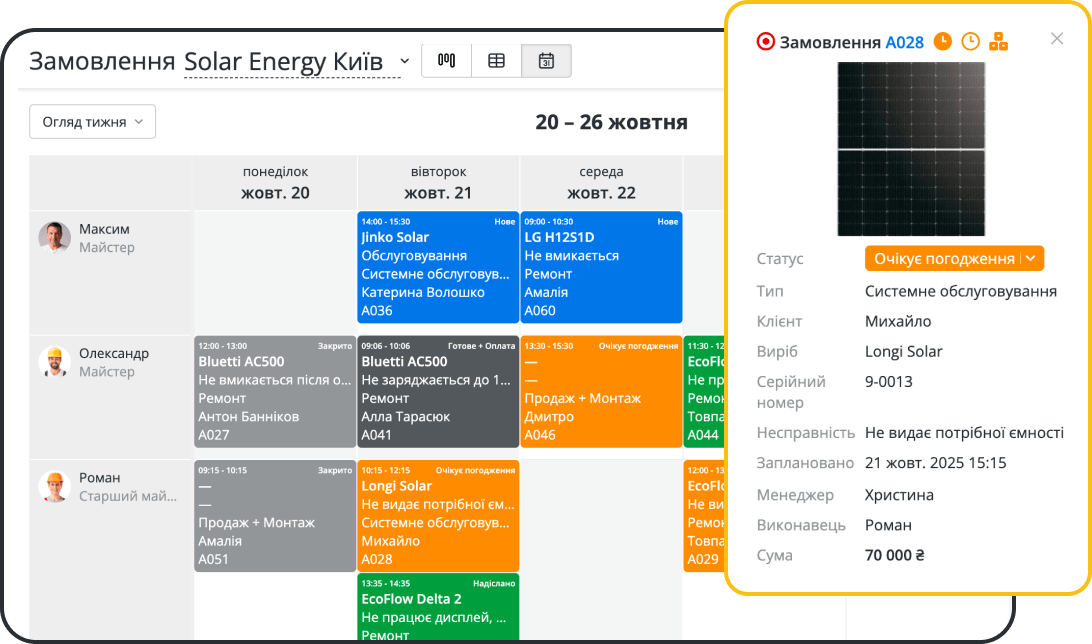
Task: Click the outlined clock icon in order panel
Action: tap(970, 42)
